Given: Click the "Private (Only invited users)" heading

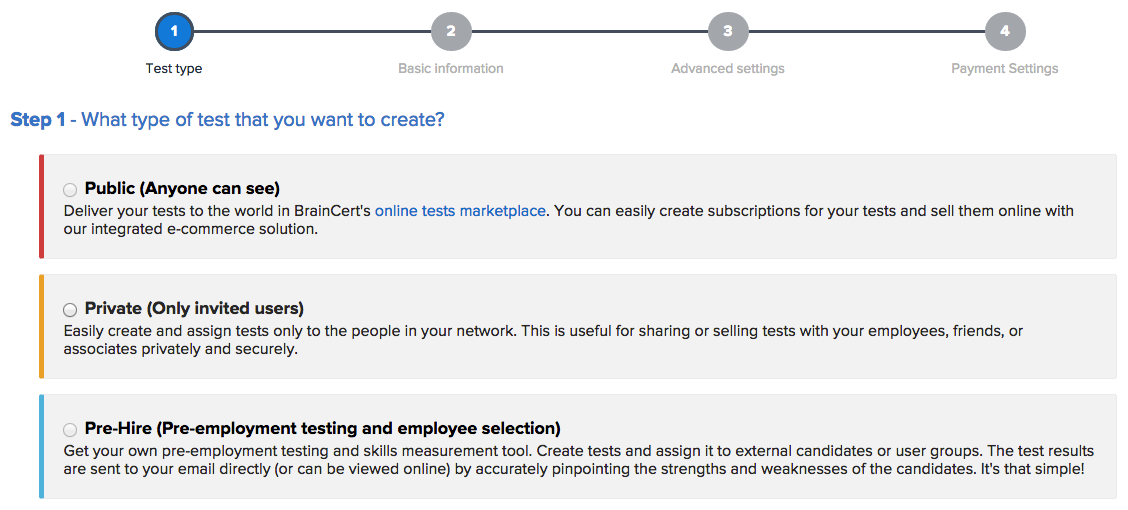Looking at the screenshot, I should click(x=194, y=309).
